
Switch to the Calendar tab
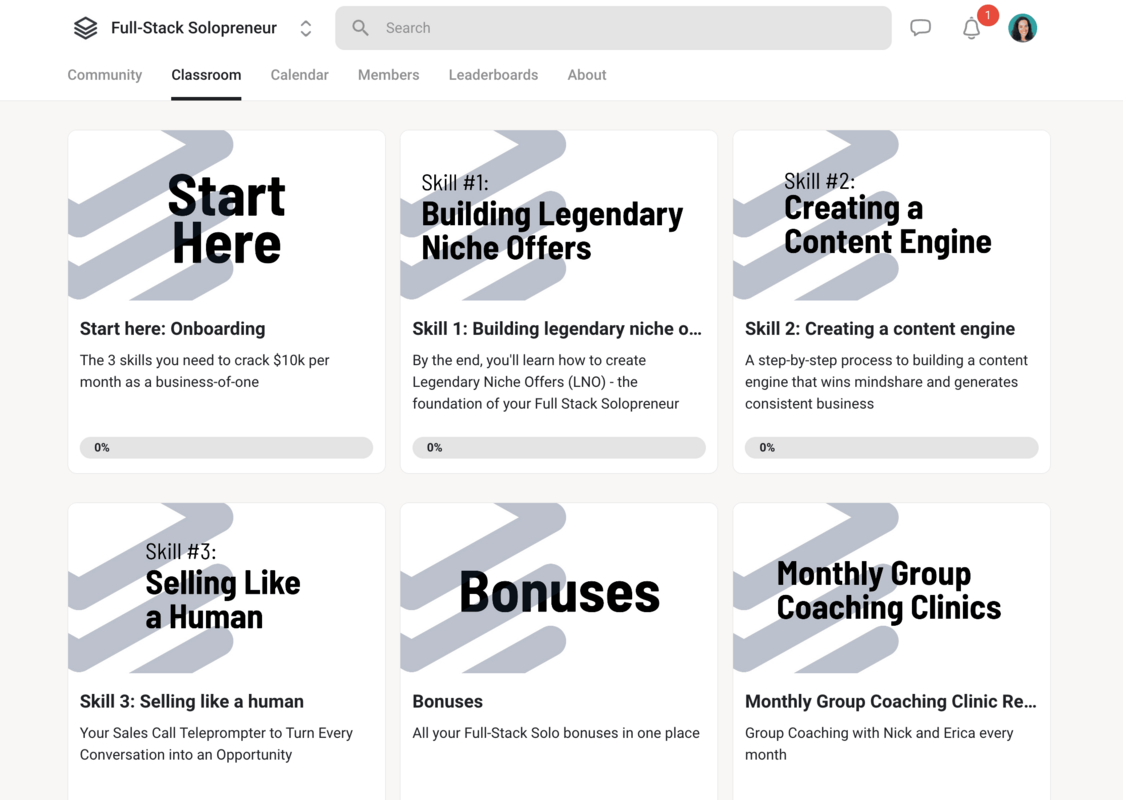coord(299,75)
